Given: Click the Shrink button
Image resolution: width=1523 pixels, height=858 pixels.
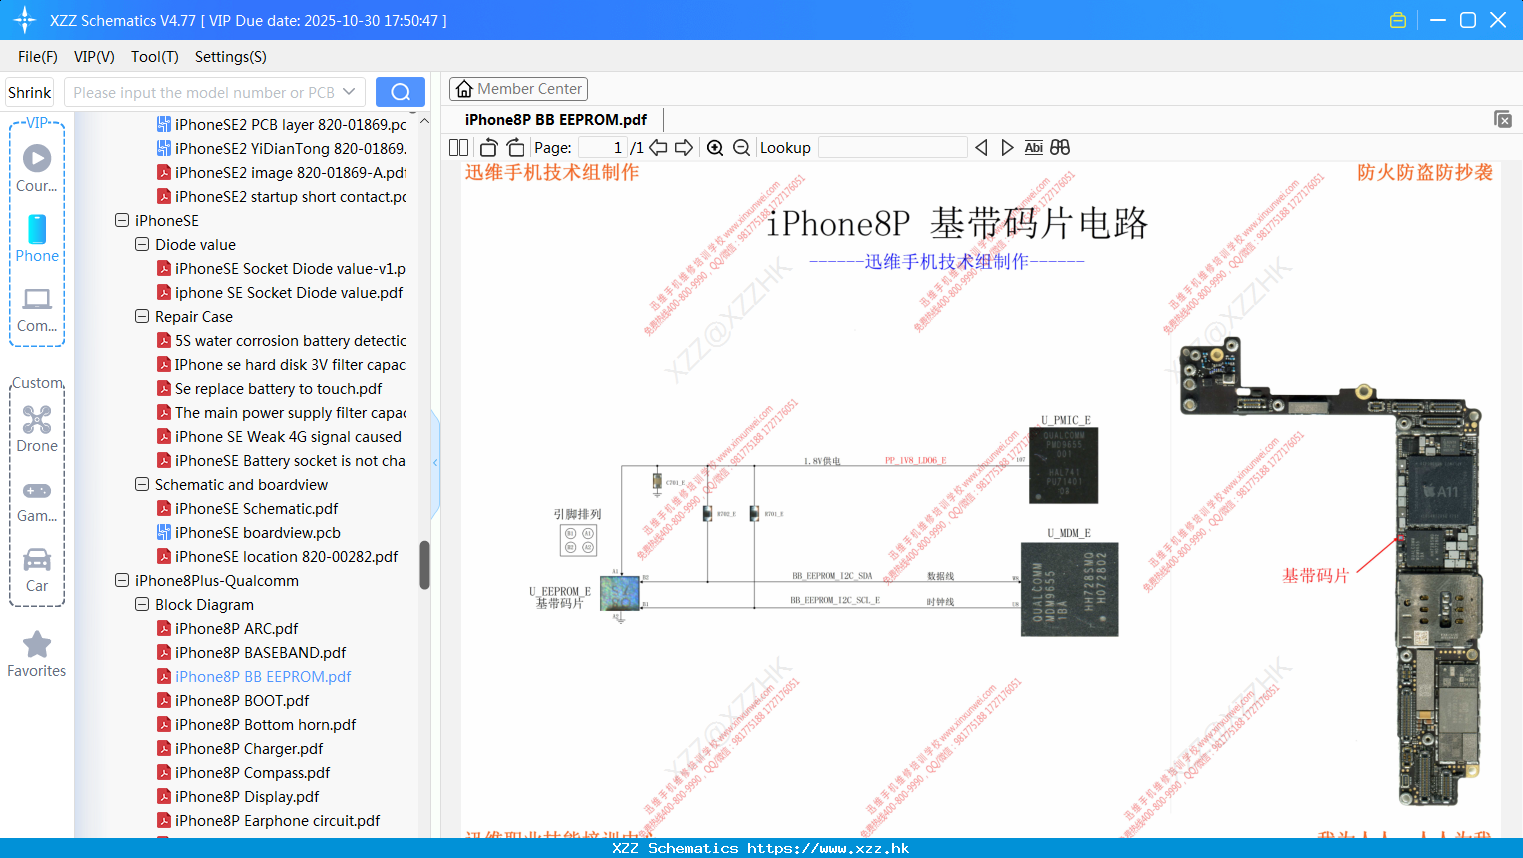Looking at the screenshot, I should click(30, 92).
